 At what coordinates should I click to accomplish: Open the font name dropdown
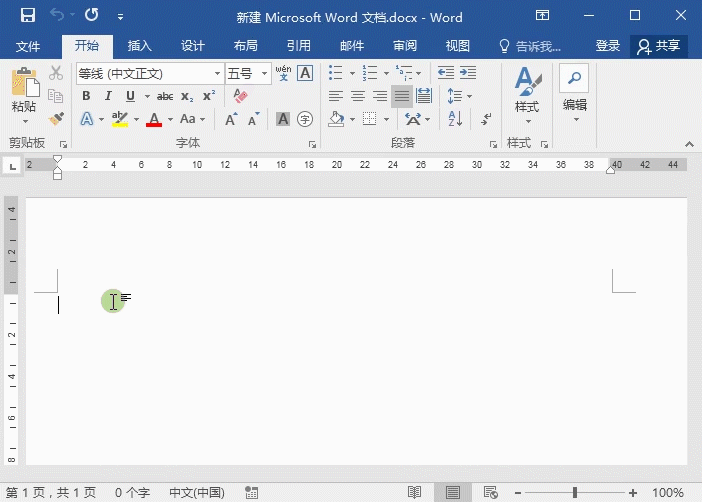point(217,74)
